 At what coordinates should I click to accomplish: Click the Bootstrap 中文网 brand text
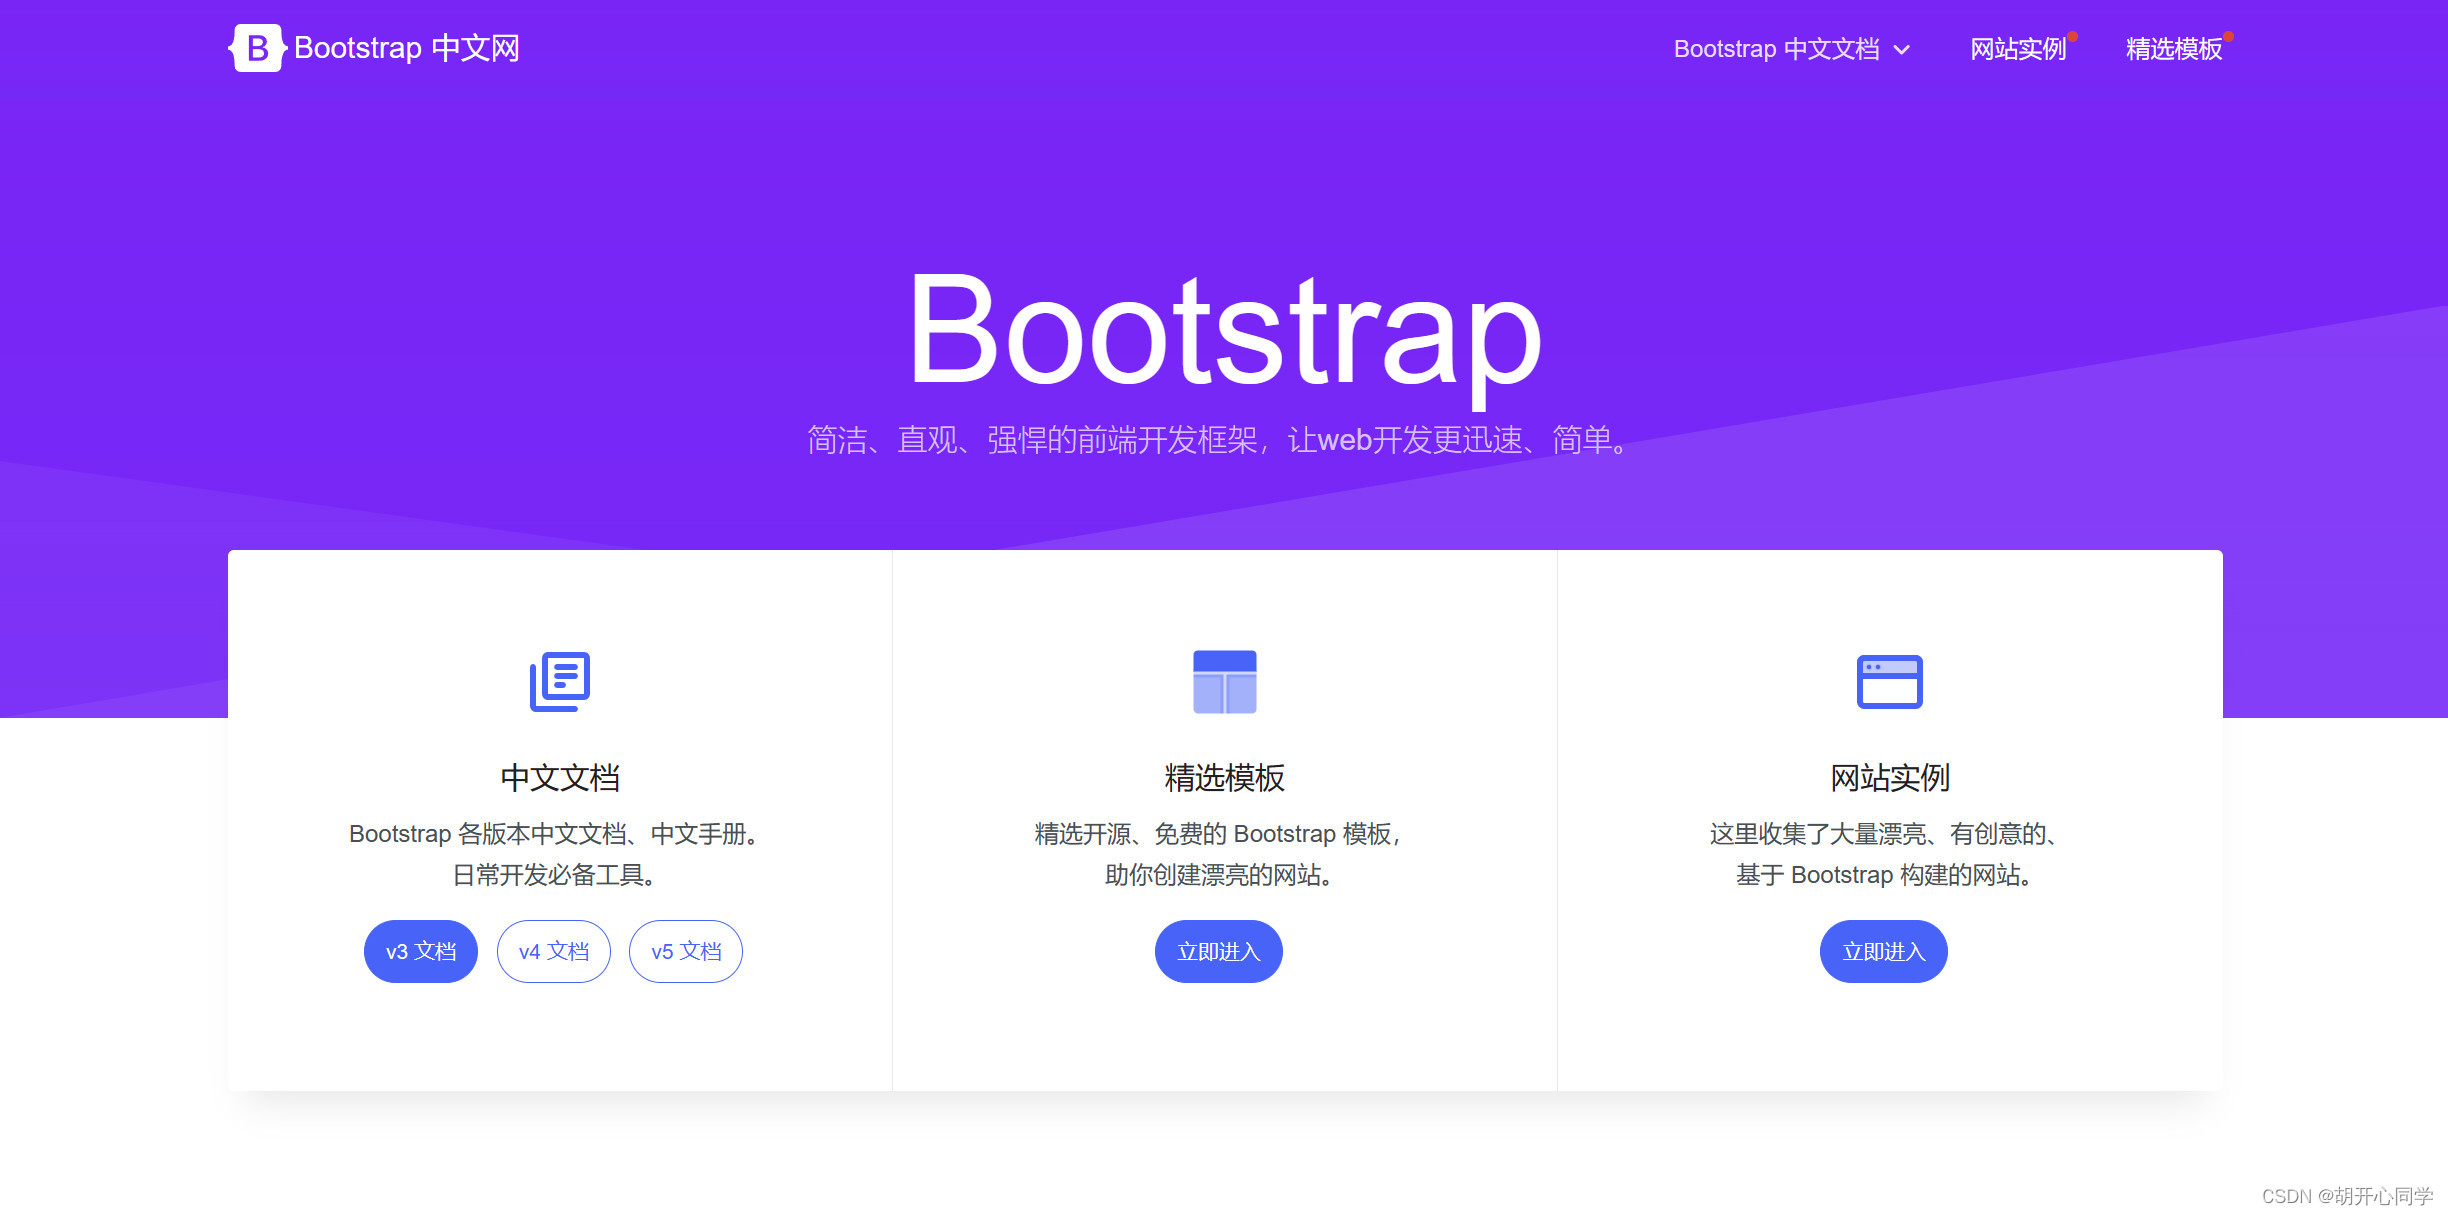click(406, 48)
